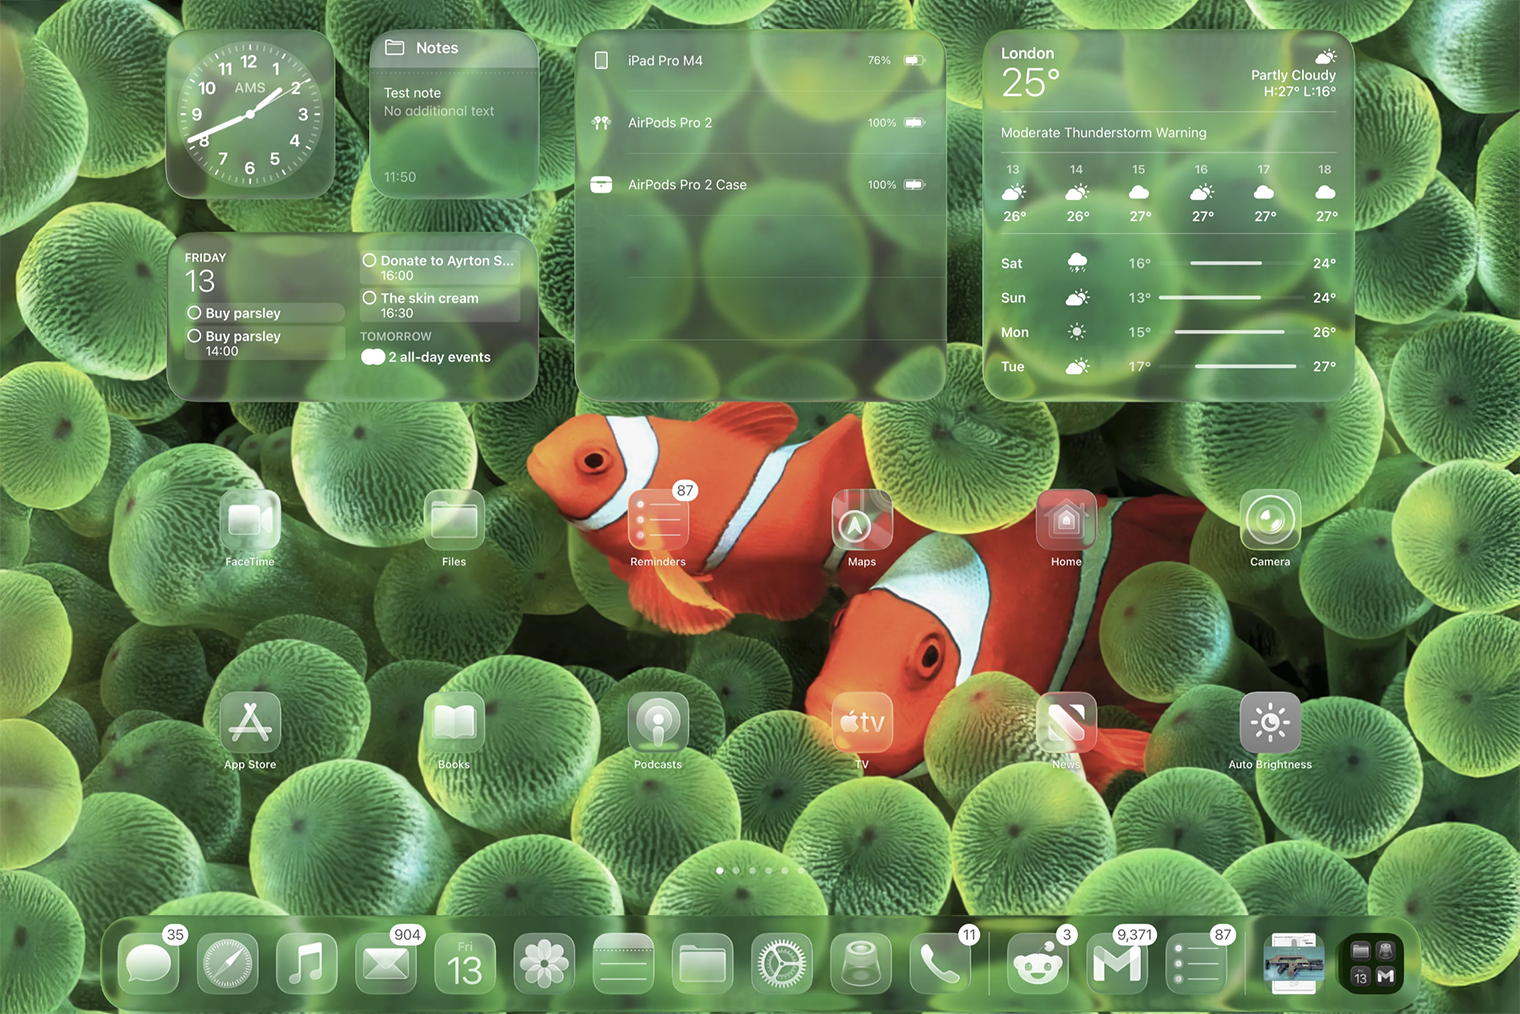Screen dimensions: 1520x1014
Task: Open the Phone app with 11 badge
Action: point(940,964)
